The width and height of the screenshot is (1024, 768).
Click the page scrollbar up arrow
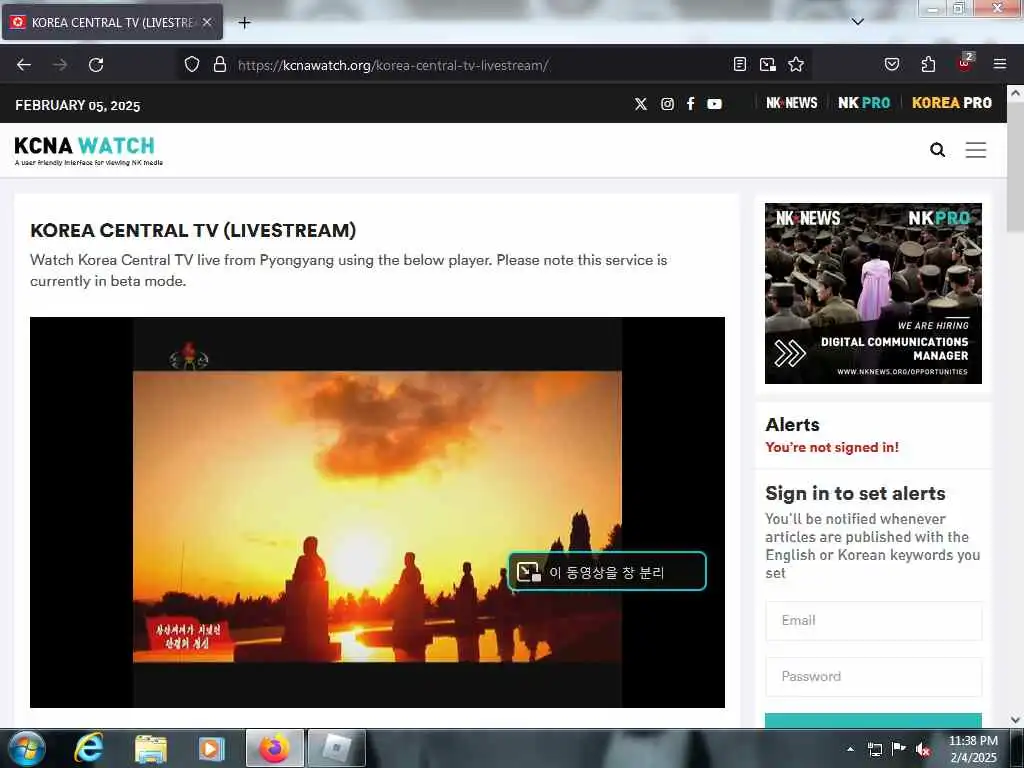[1016, 93]
